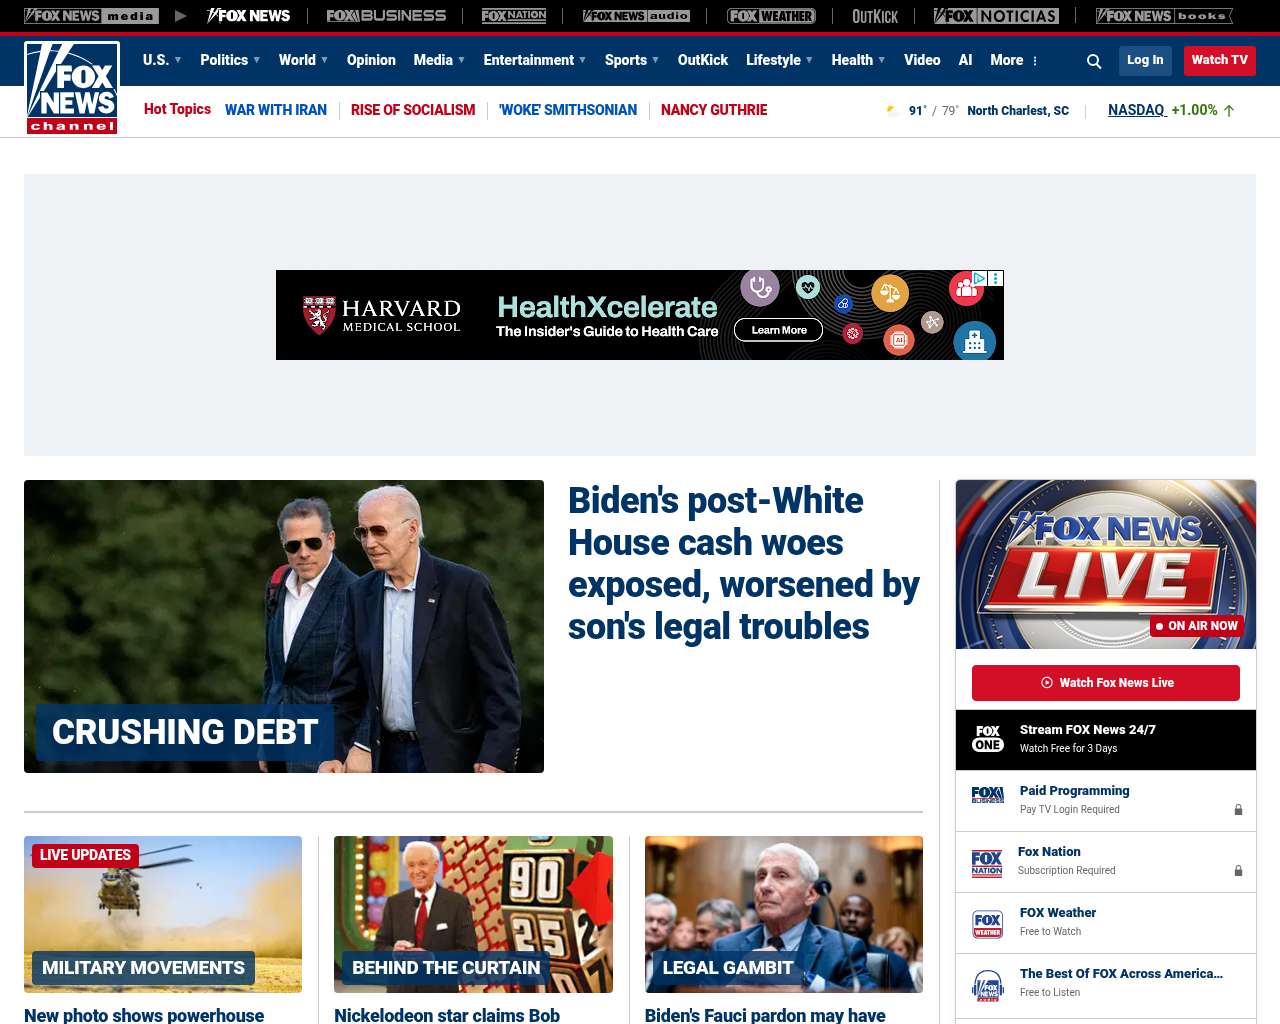The image size is (1280, 1024).
Task: Open the New photo shows powerhouse headline
Action: pos(144,1015)
